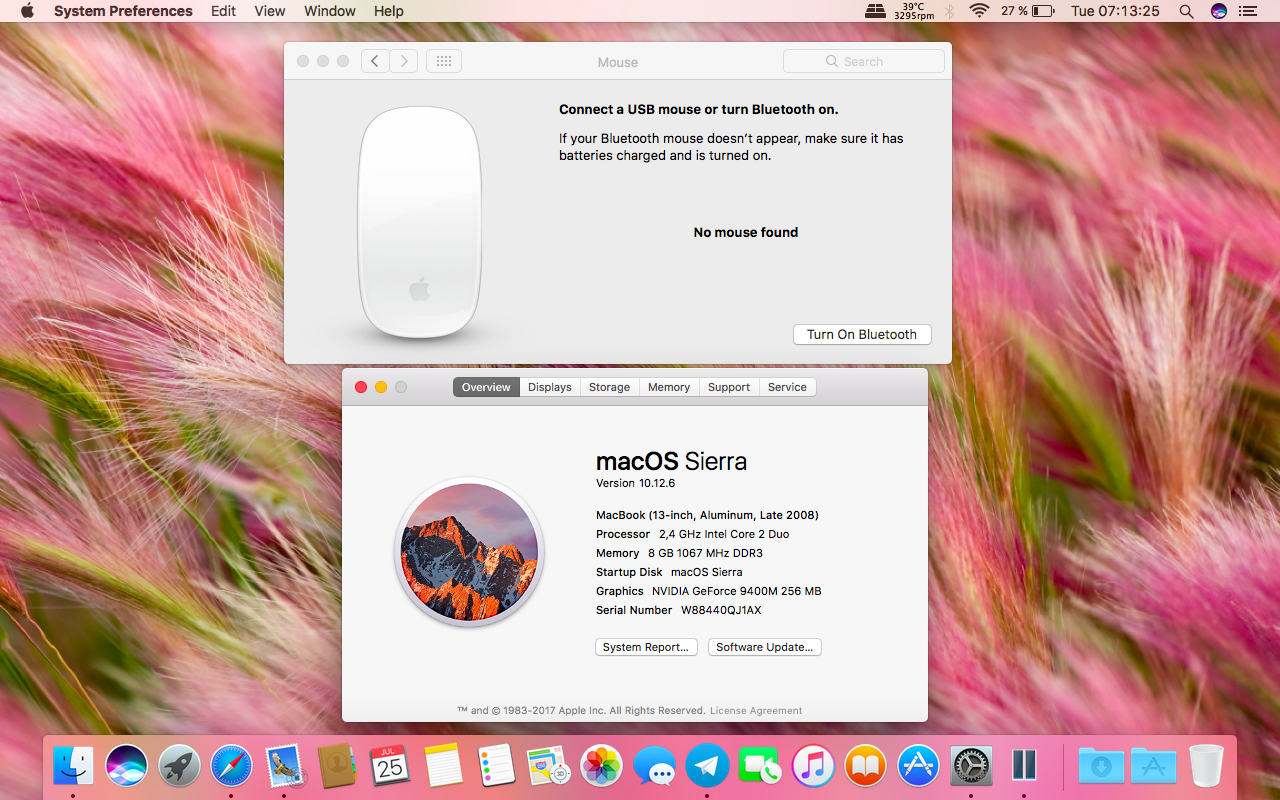Click the Magic Mouse image

(x=420, y=222)
